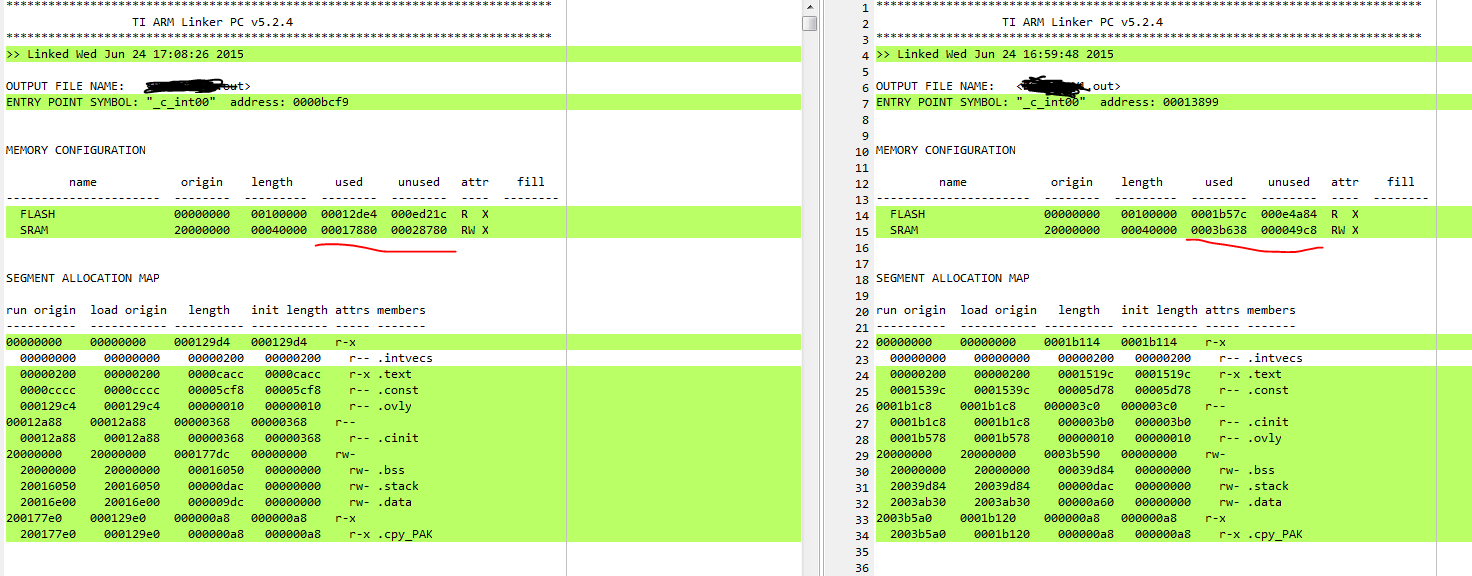Click the .bss member in the right pane

pyautogui.click(x=1261, y=470)
